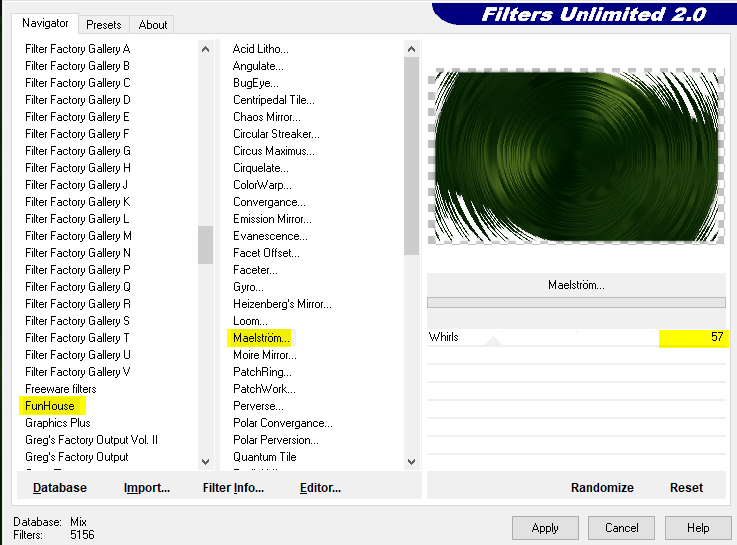This screenshot has width=737, height=545.
Task: Select Filter Factory Gallery C
Action: [78, 83]
